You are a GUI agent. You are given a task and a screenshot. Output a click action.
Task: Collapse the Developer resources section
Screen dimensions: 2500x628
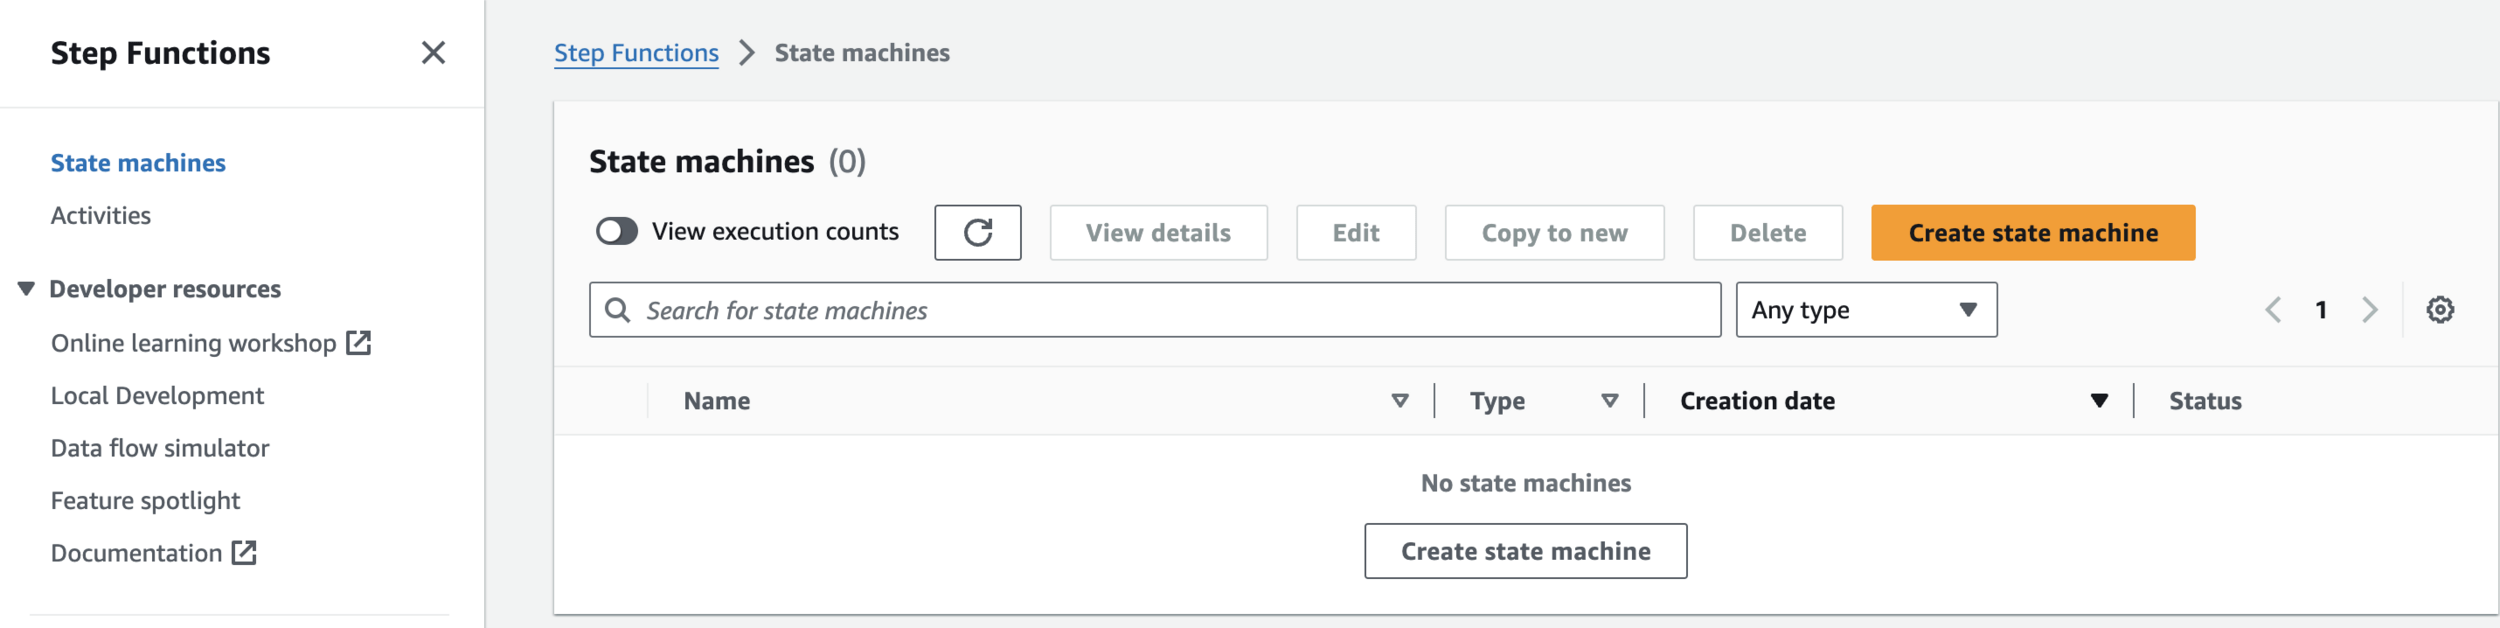26,289
